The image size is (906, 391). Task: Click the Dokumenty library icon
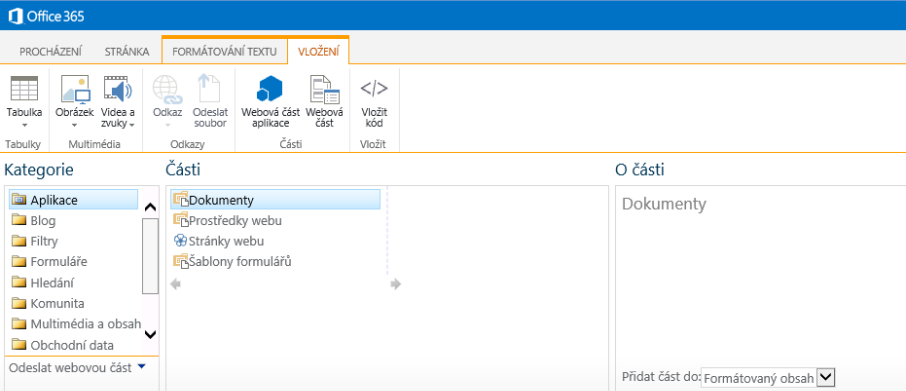[x=181, y=200]
